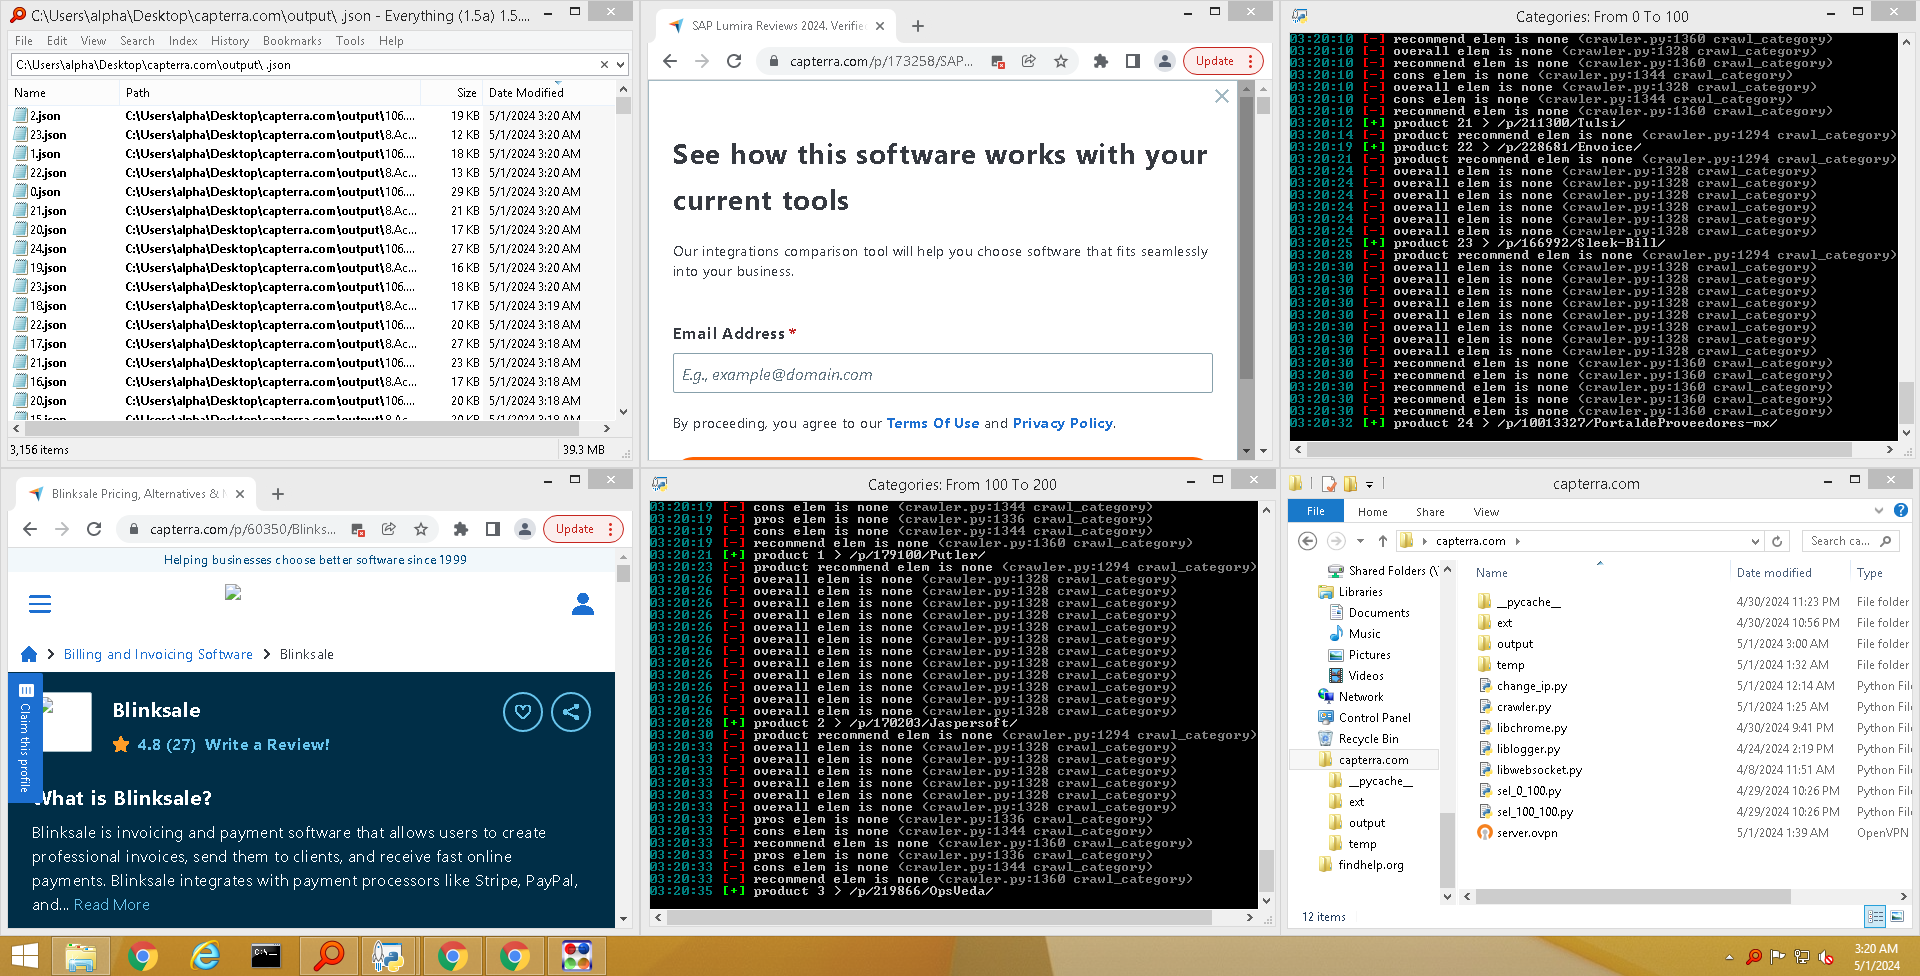
Task: Click the Capterra home icon in breadcrumb
Action: click(x=29, y=654)
